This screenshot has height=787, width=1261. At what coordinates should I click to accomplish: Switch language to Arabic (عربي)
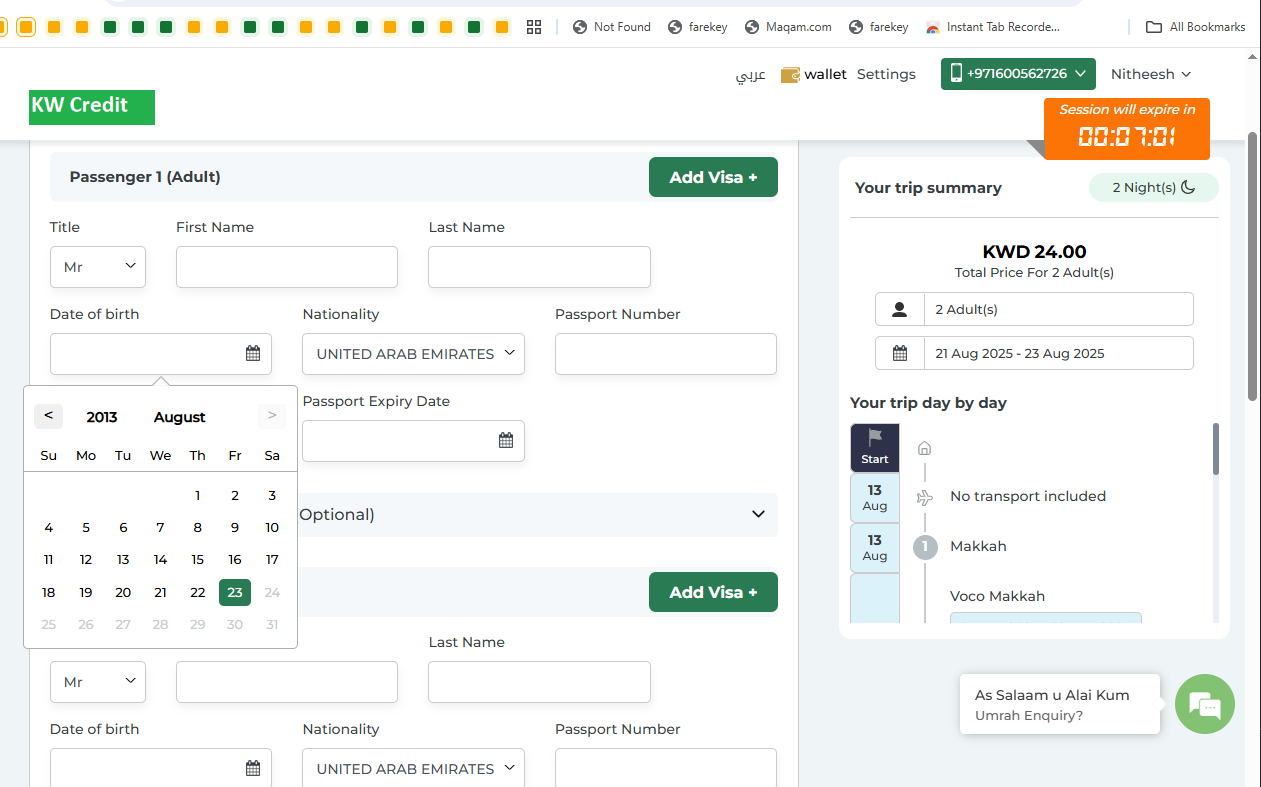pyautogui.click(x=751, y=74)
